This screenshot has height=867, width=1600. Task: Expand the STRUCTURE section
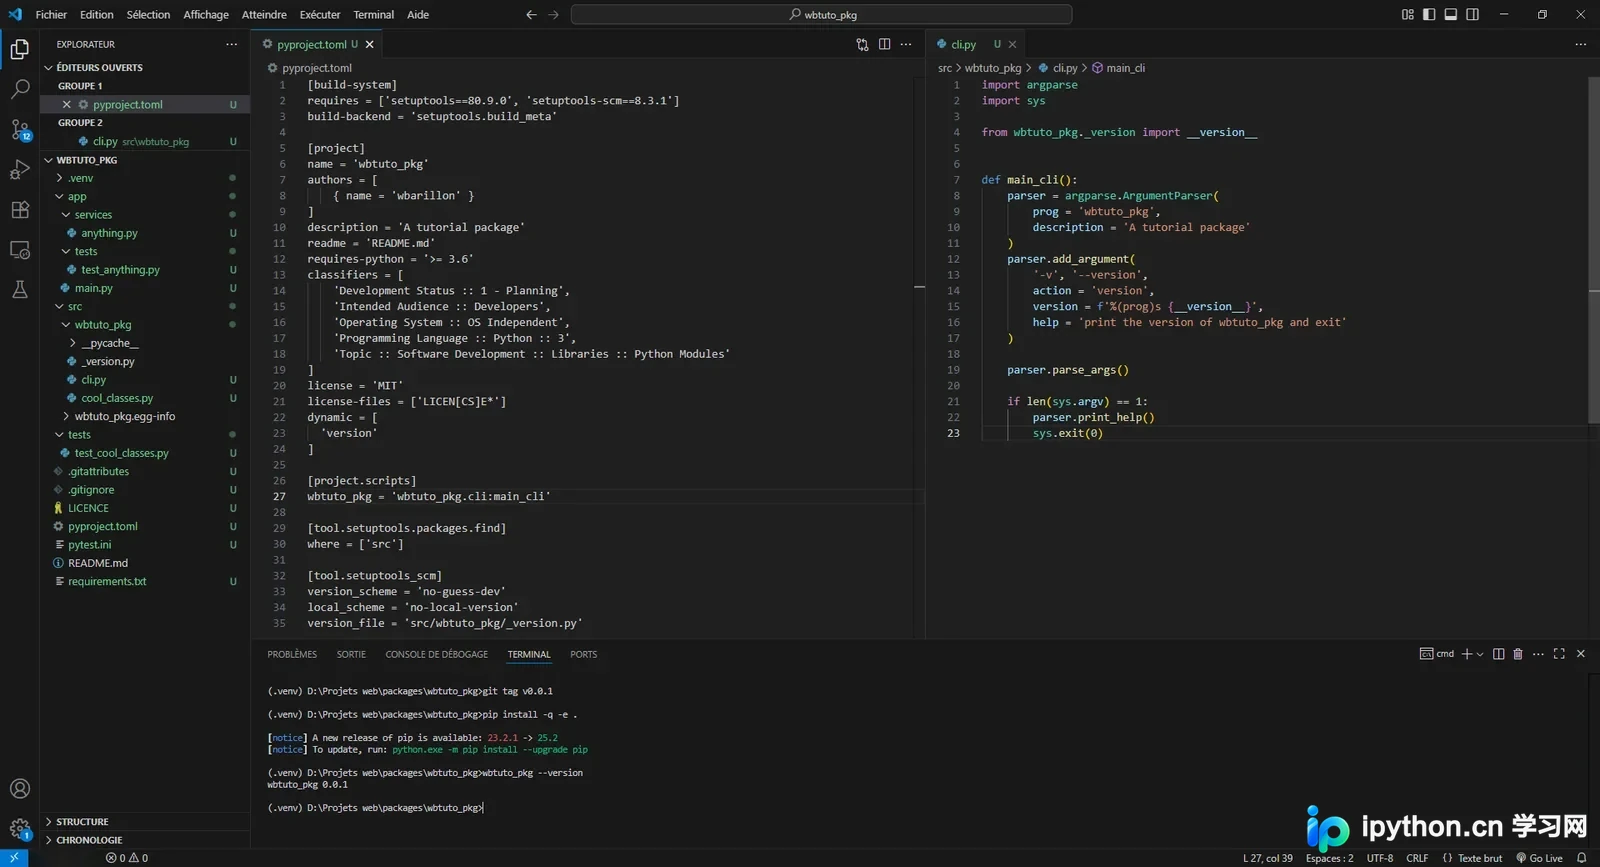click(x=145, y=822)
